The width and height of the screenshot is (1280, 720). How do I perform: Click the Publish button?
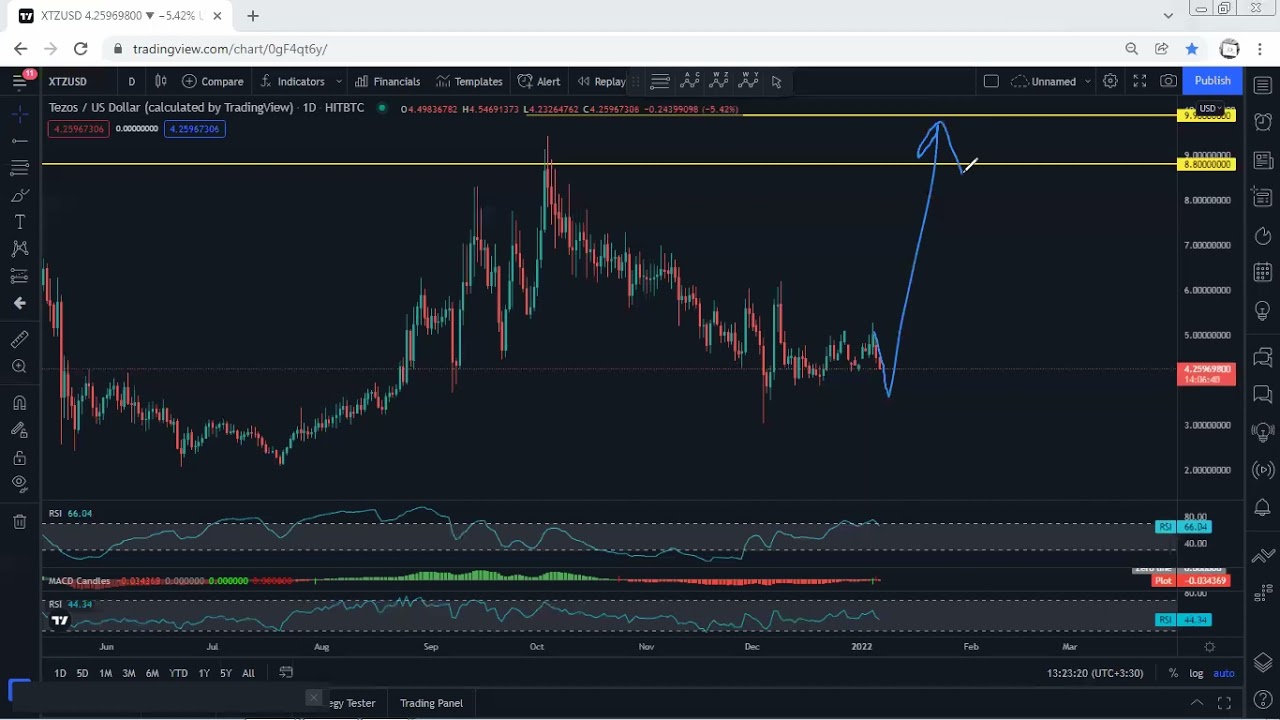click(1212, 81)
